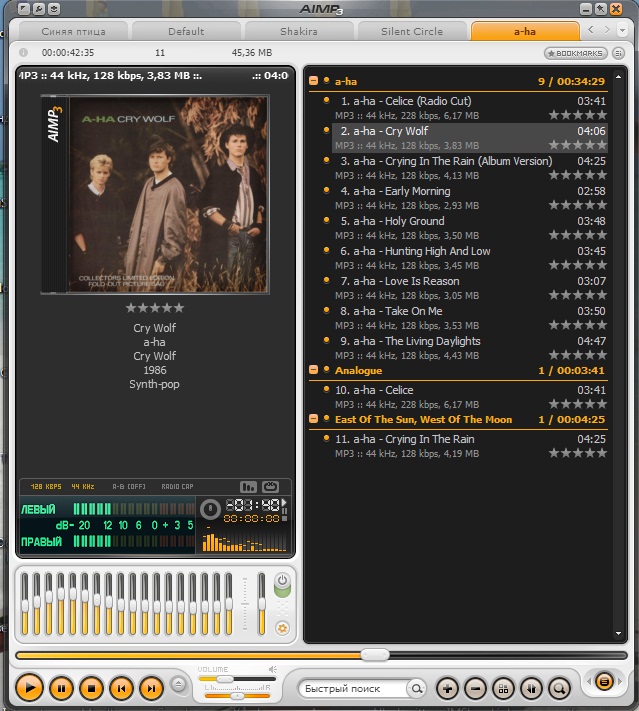Open equalizer settings with the gear icon

click(x=282, y=628)
